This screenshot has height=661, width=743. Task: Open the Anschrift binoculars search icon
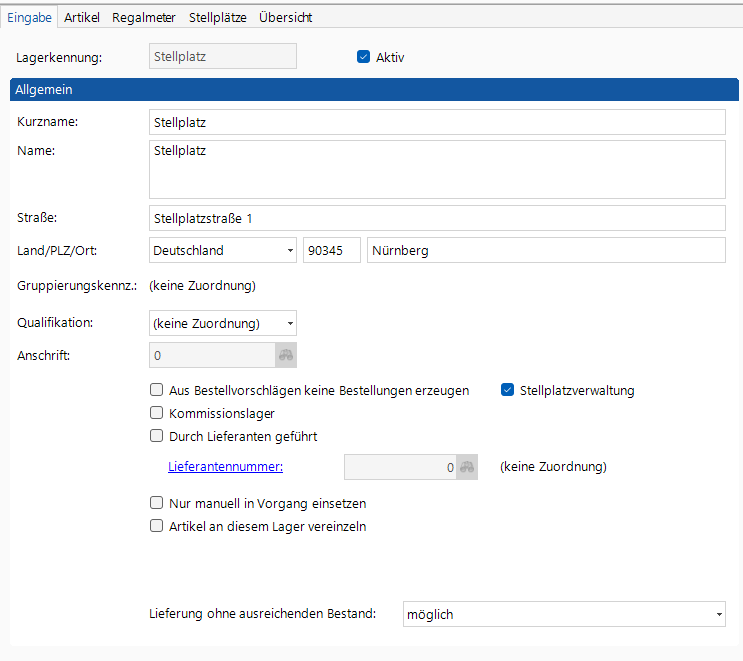coord(286,355)
